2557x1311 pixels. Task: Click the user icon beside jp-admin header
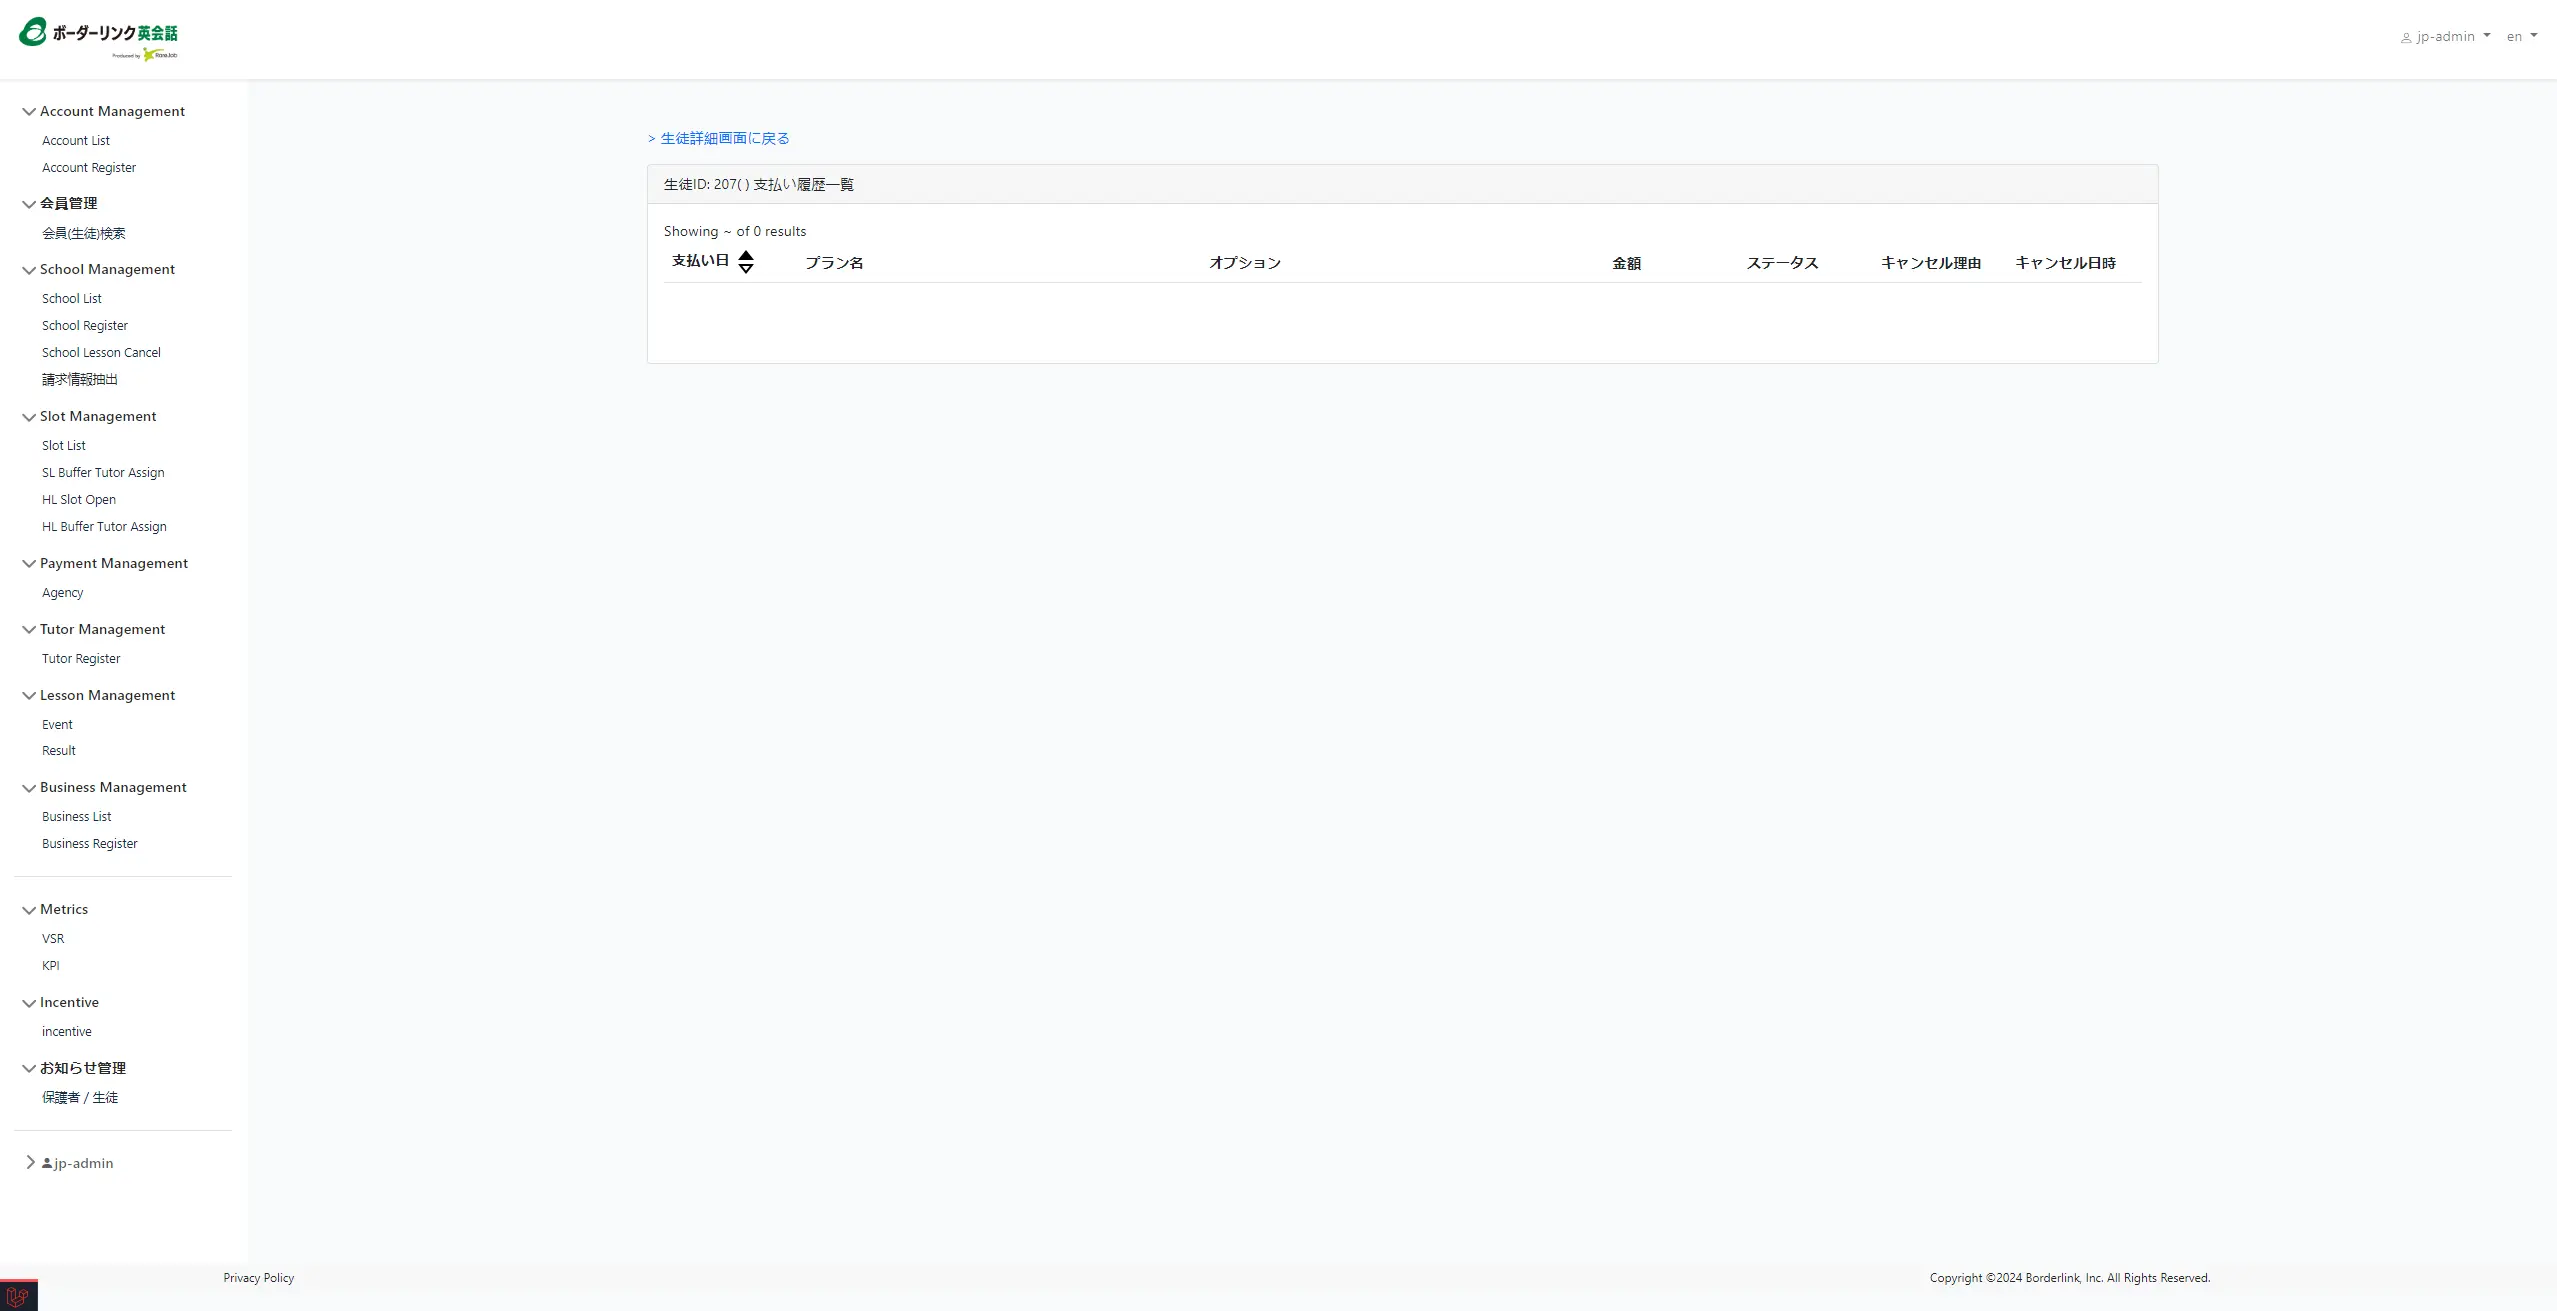(2405, 38)
